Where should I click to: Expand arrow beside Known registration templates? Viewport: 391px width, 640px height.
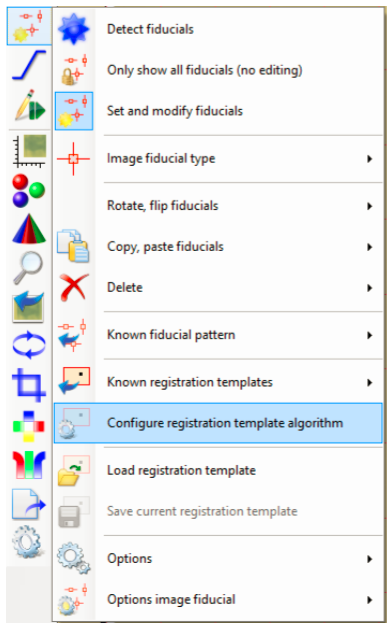(x=369, y=382)
